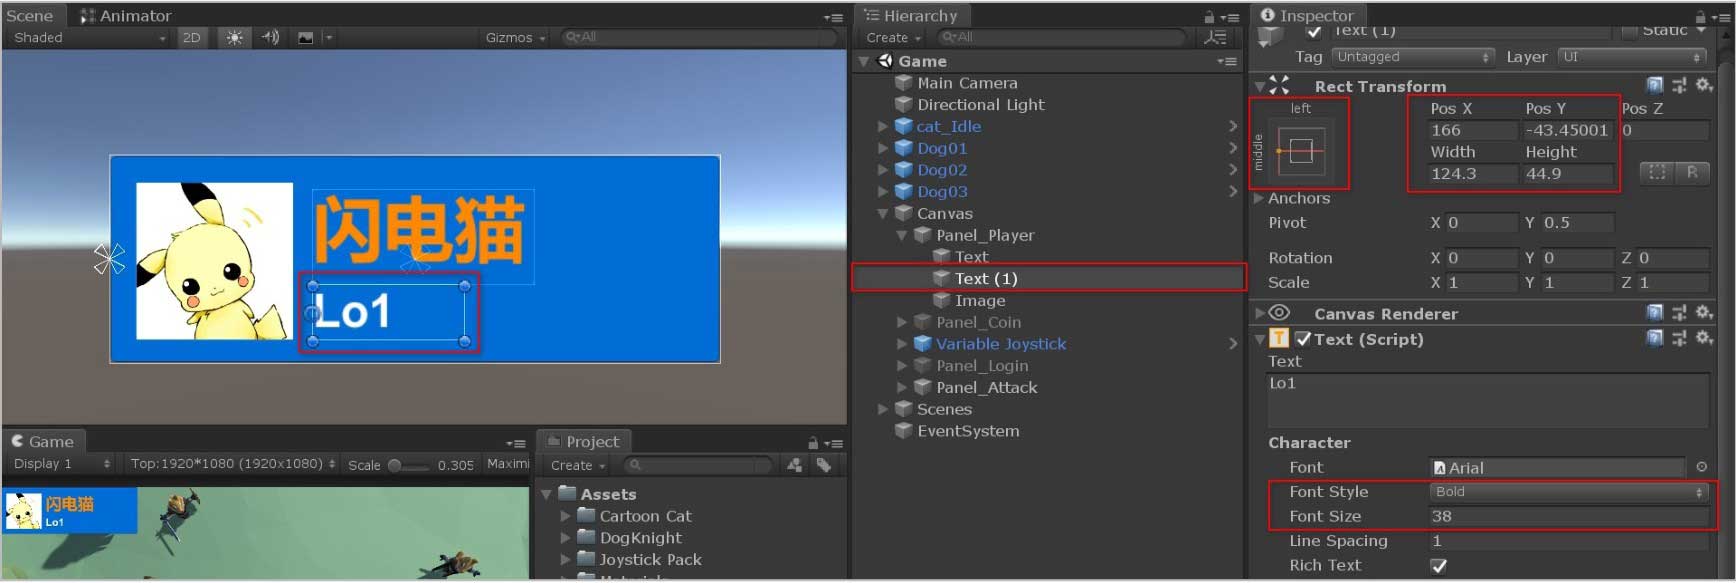This screenshot has width=1736, height=583.
Task: Select the Panel_Attack hierarchy item
Action: pyautogui.click(x=986, y=387)
